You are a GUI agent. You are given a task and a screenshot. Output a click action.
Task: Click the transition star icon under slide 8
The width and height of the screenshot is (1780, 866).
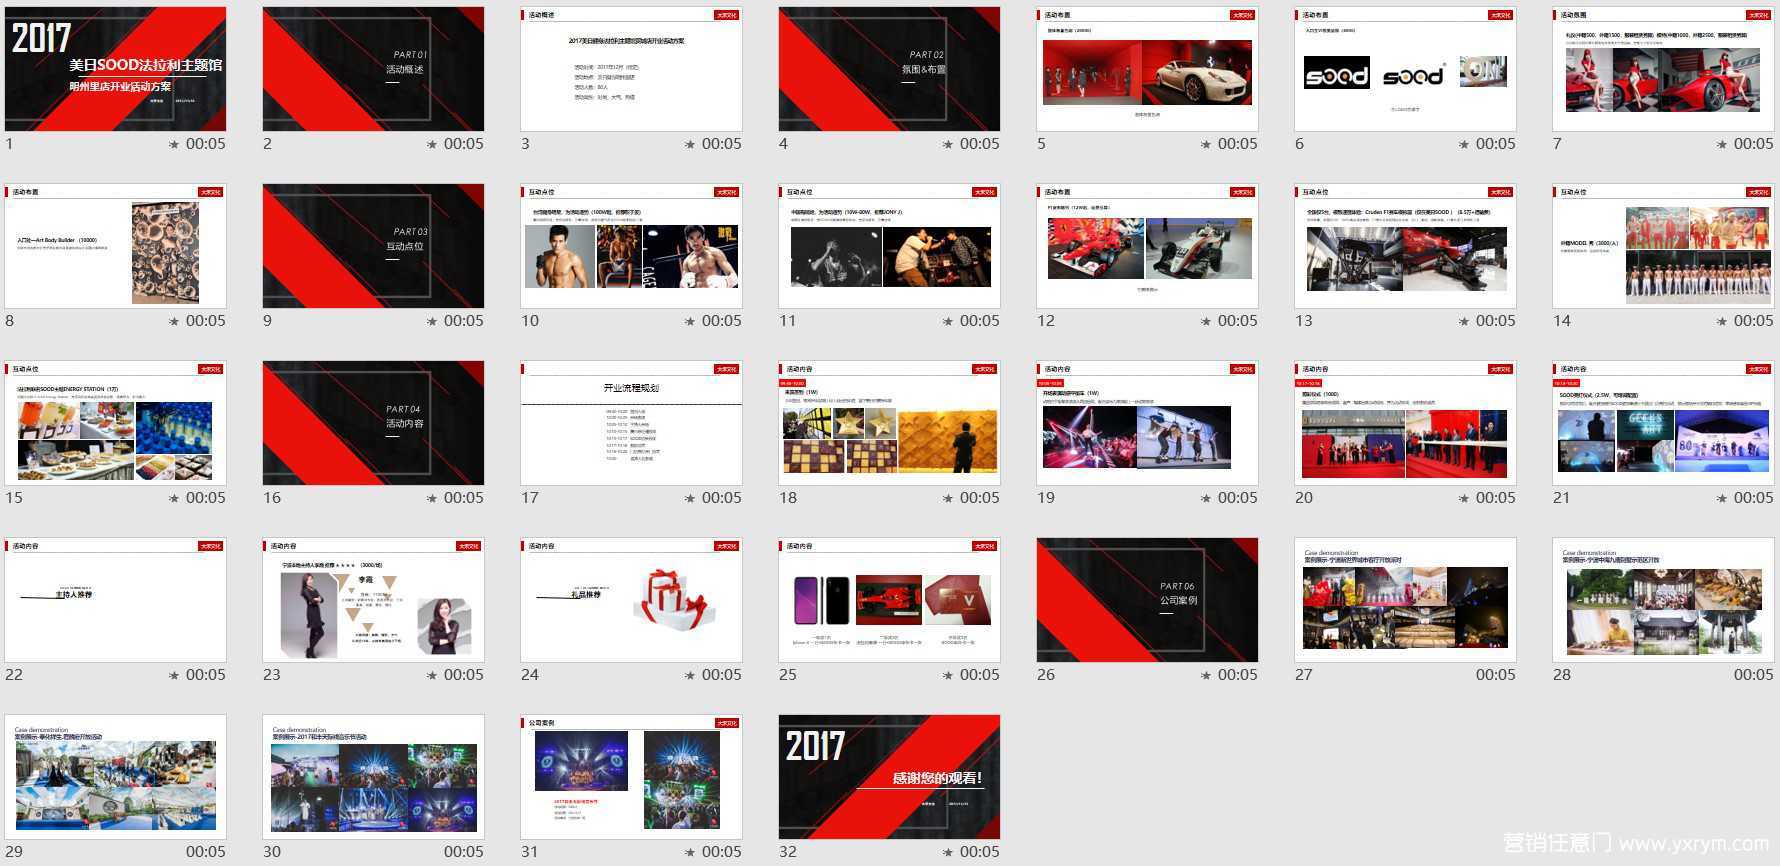click(x=174, y=321)
